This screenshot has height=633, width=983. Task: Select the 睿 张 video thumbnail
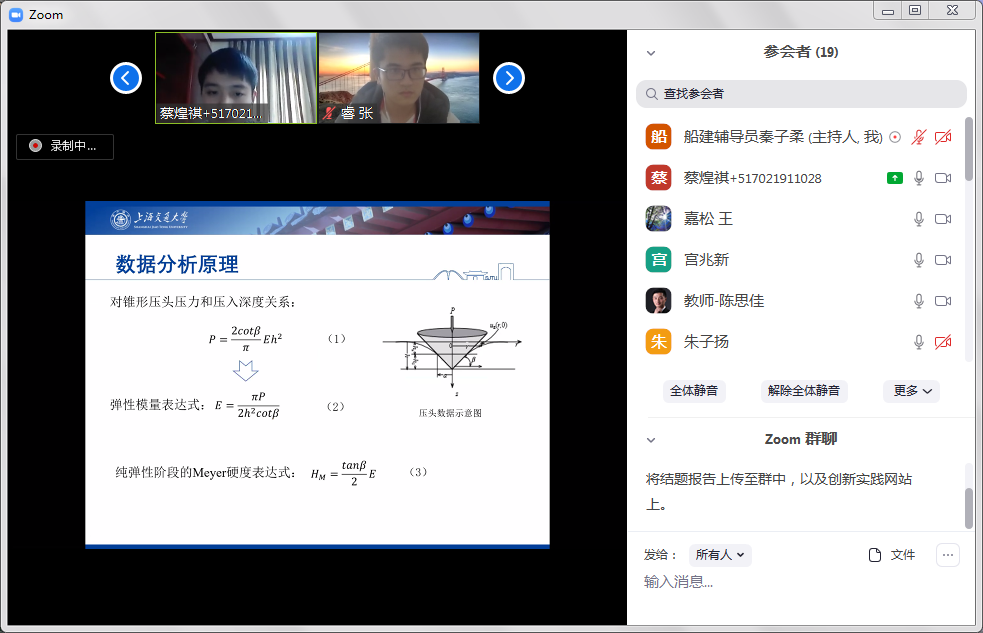pos(399,78)
